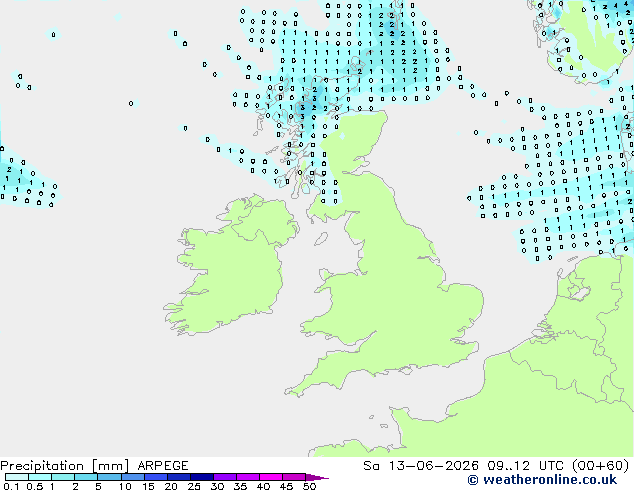Click the '35' legend scale value
This screenshot has width=634, height=490.
240,486
